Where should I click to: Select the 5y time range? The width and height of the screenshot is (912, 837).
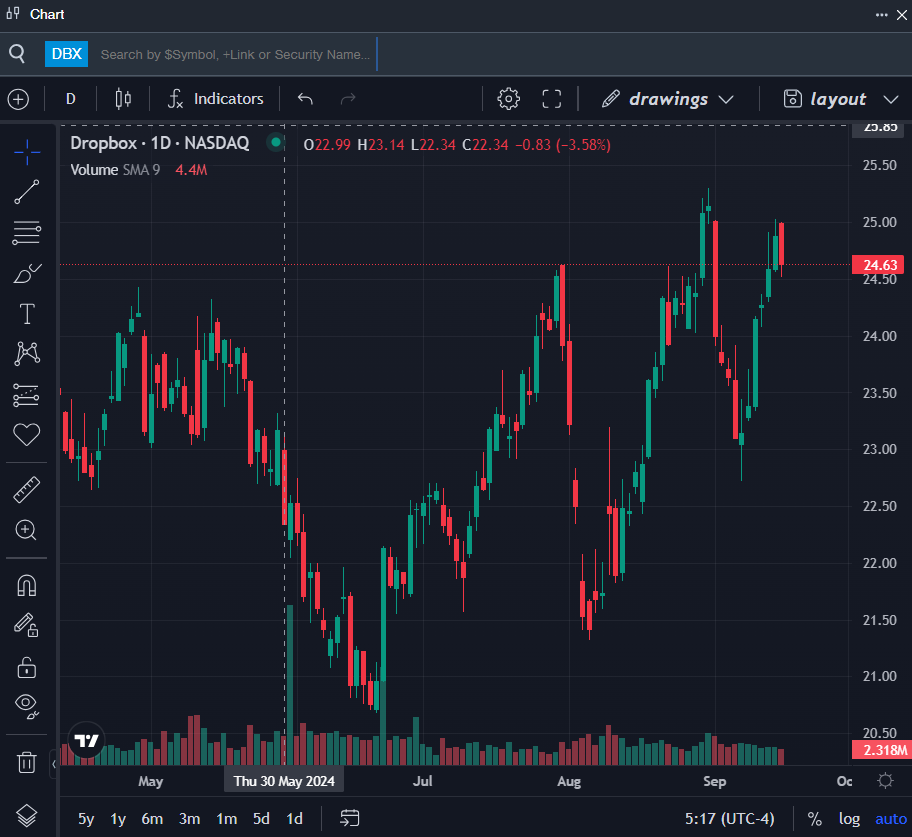click(86, 819)
